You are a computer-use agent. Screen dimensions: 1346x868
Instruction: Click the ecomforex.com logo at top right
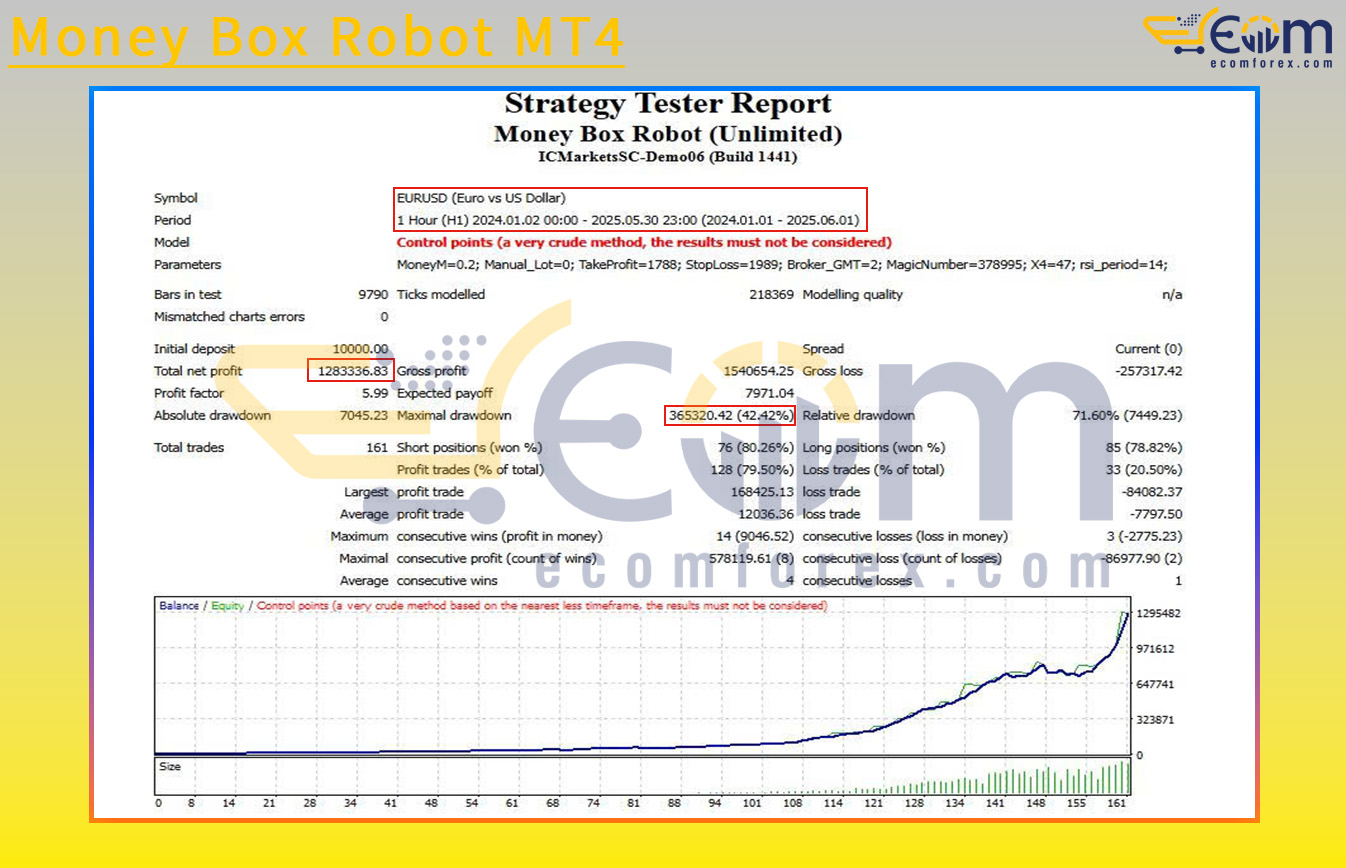(1238, 38)
